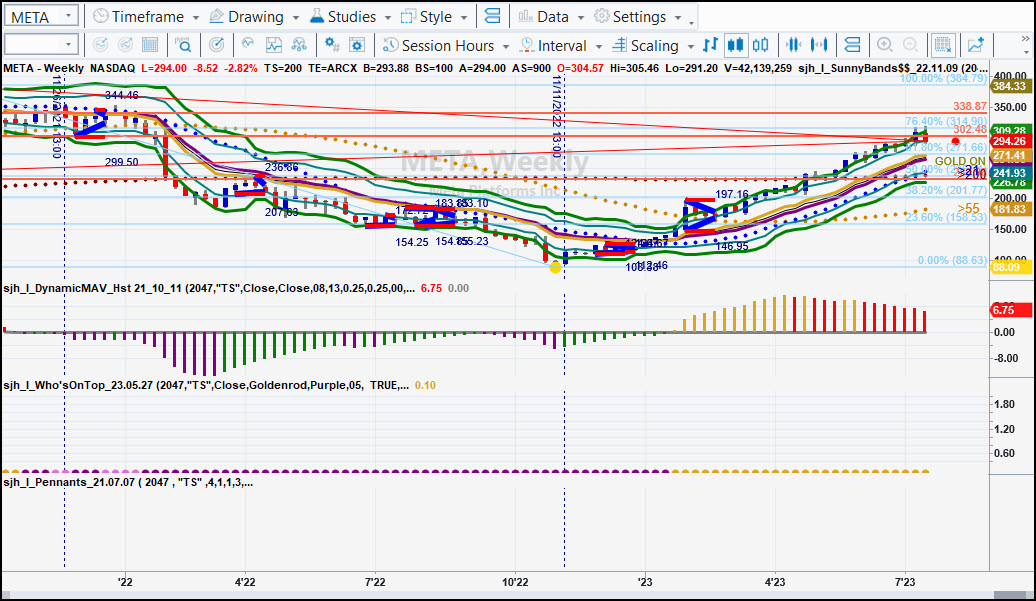The width and height of the screenshot is (1036, 601).
Task: Toggle the filled candlestick chart type
Action: pyautogui.click(x=735, y=45)
